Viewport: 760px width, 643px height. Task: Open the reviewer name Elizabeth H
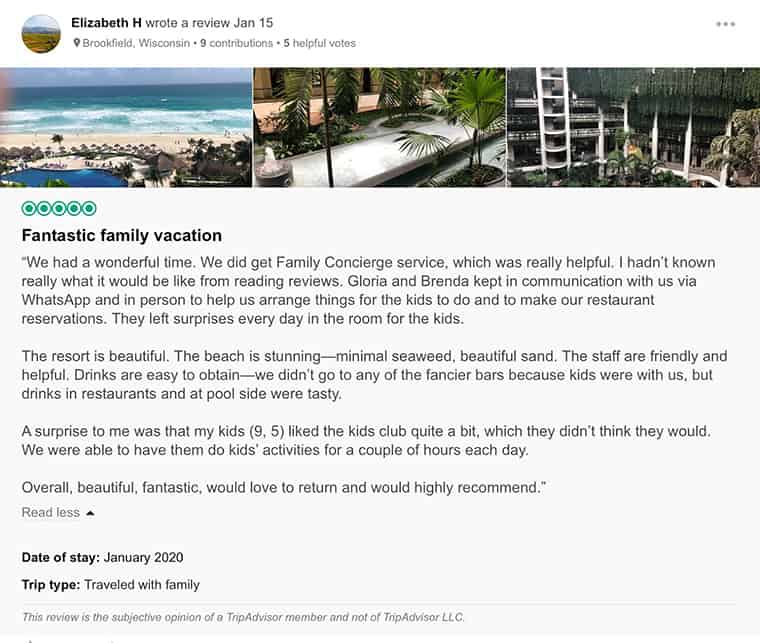click(107, 23)
